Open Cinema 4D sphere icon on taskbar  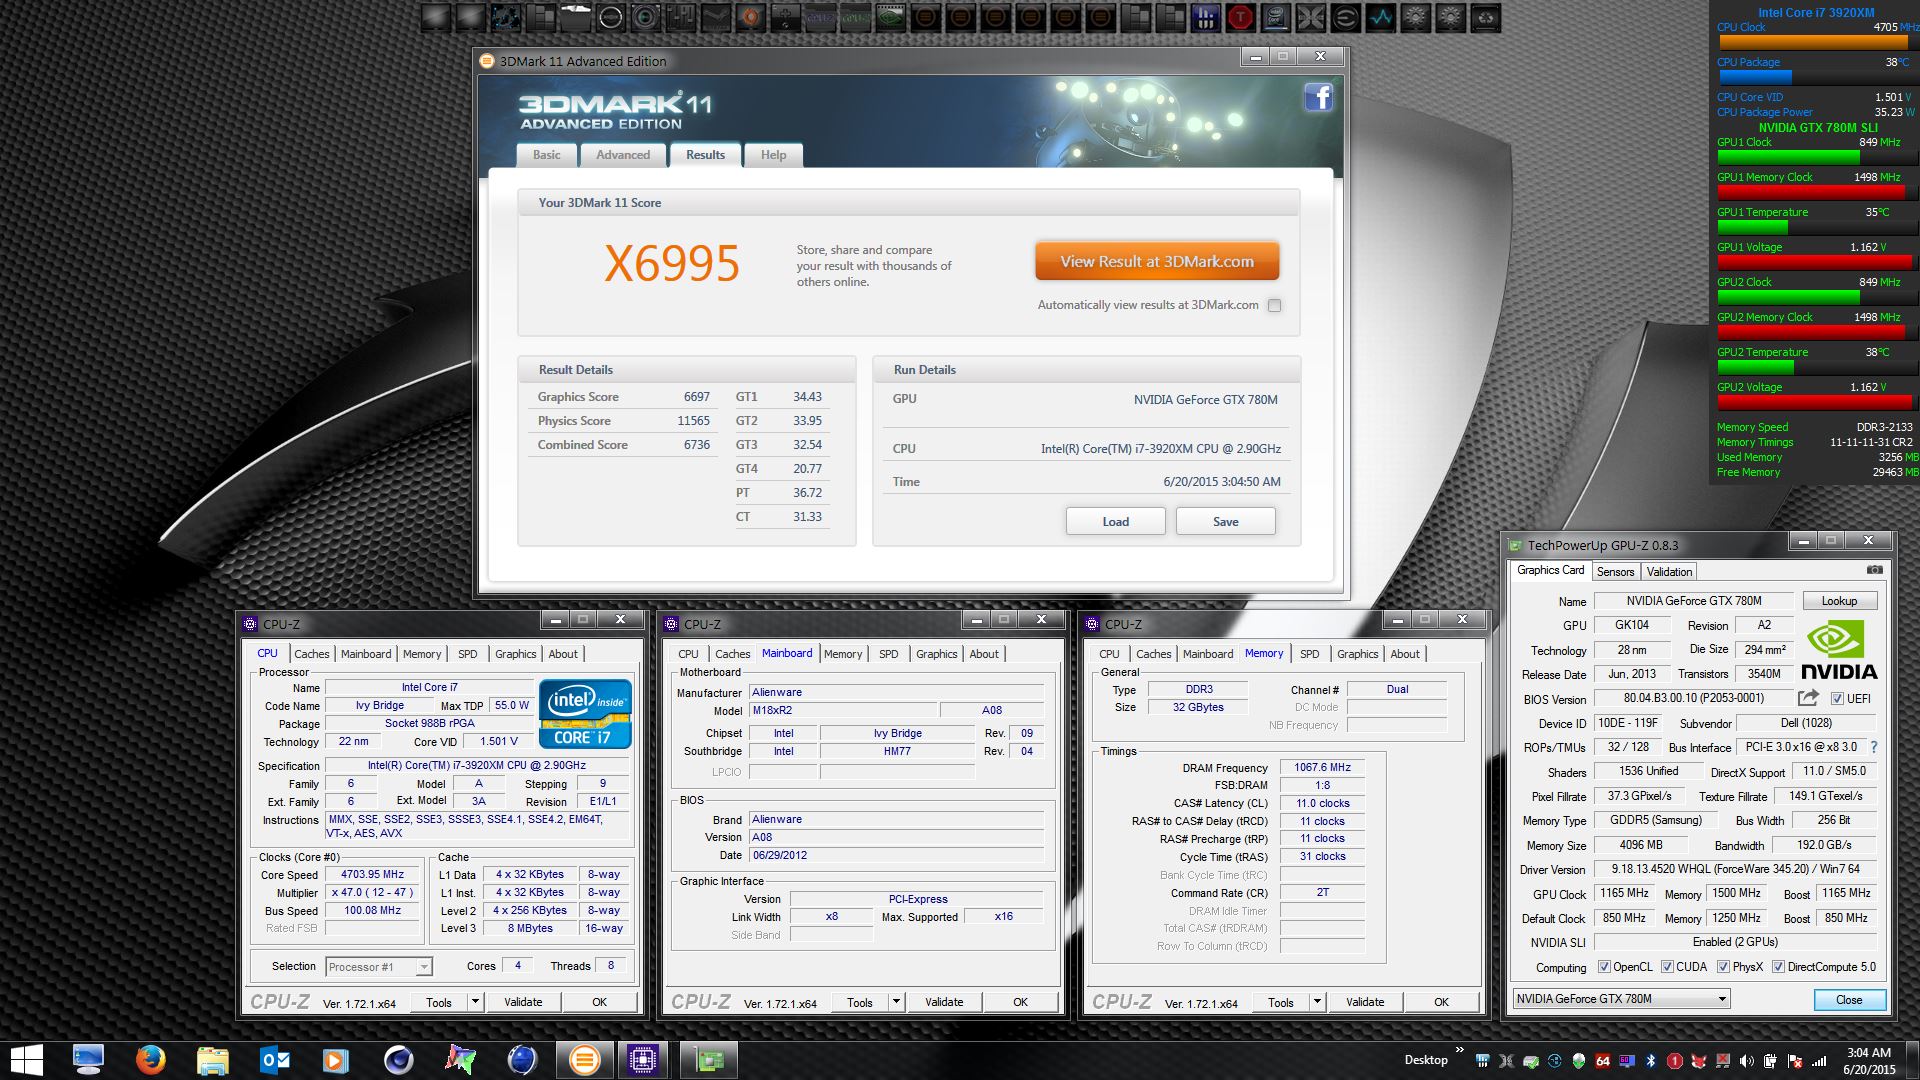click(x=398, y=1059)
